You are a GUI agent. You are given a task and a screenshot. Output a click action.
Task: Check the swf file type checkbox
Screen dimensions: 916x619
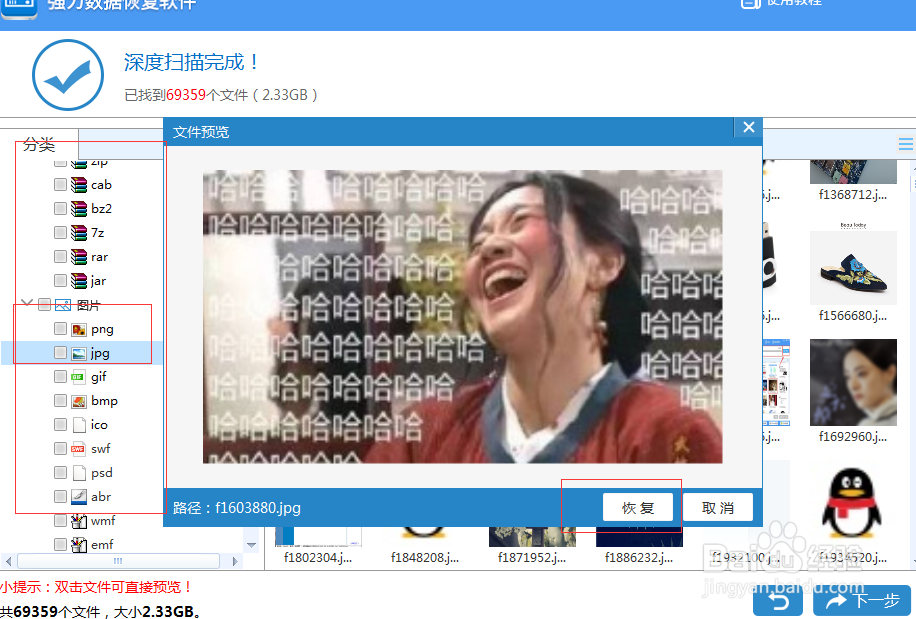(60, 448)
